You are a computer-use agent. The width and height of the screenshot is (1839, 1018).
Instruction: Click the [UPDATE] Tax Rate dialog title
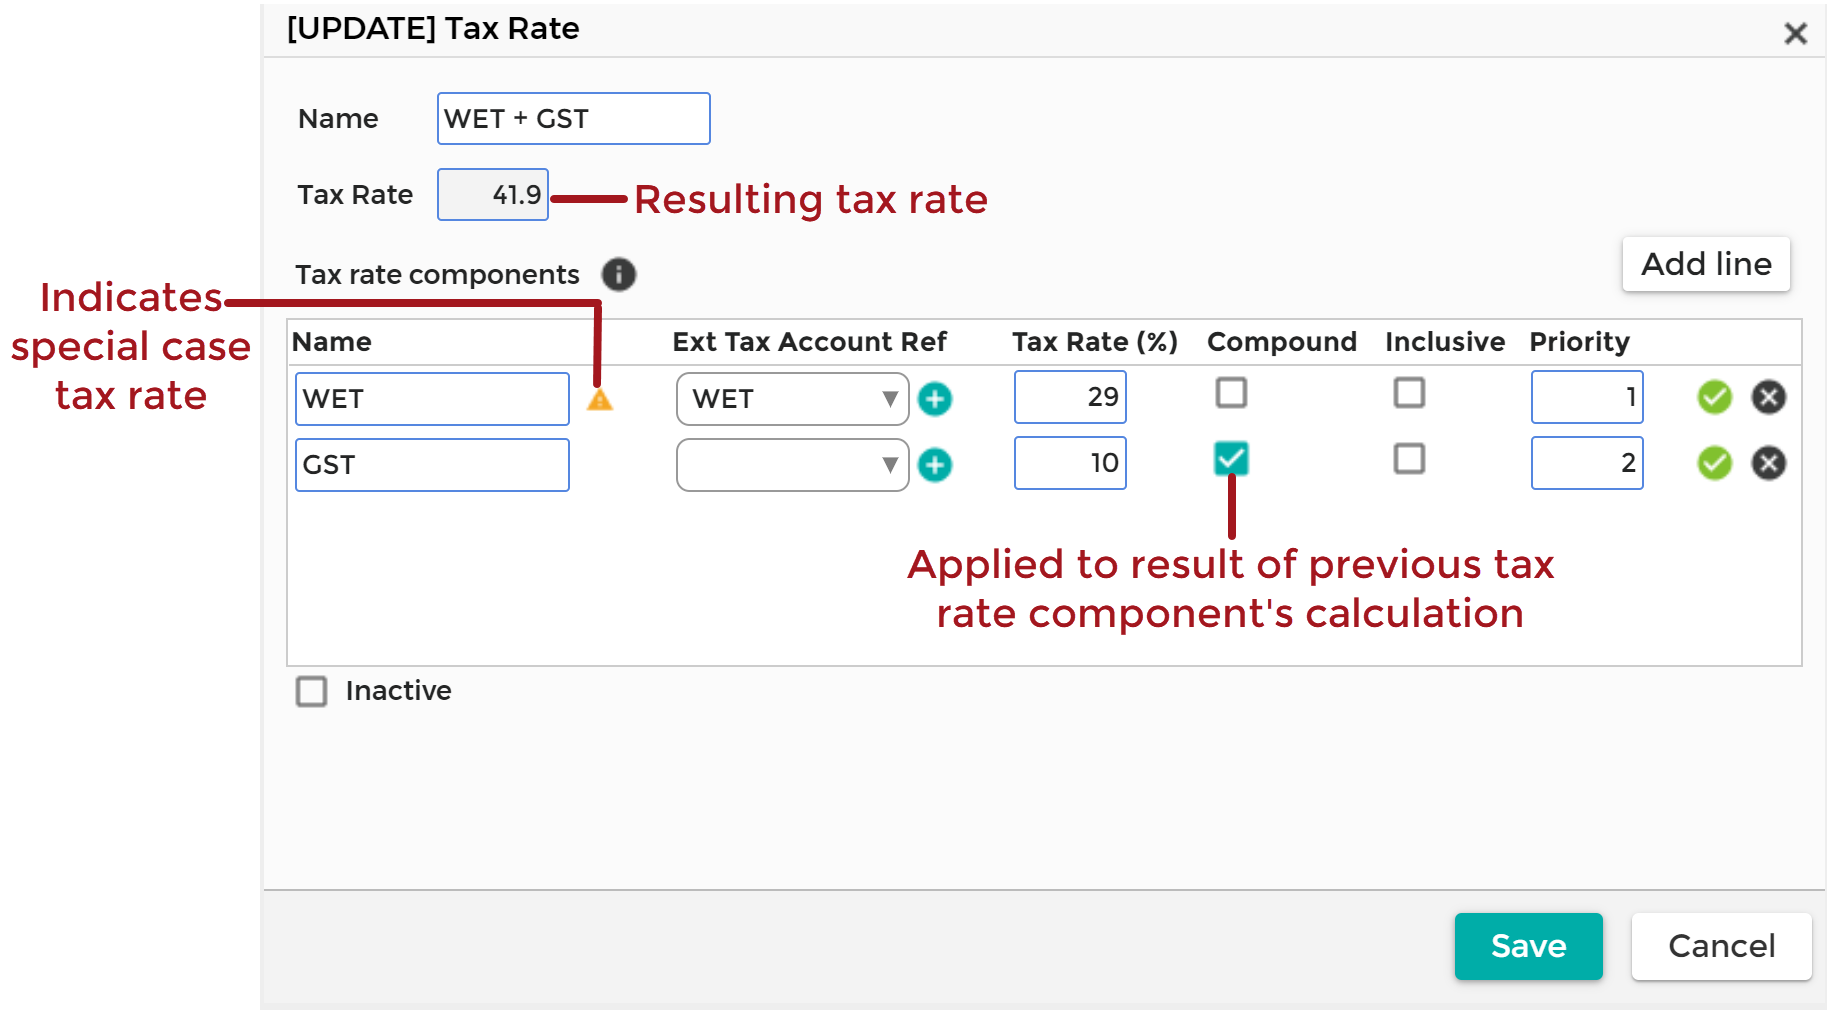tap(433, 28)
